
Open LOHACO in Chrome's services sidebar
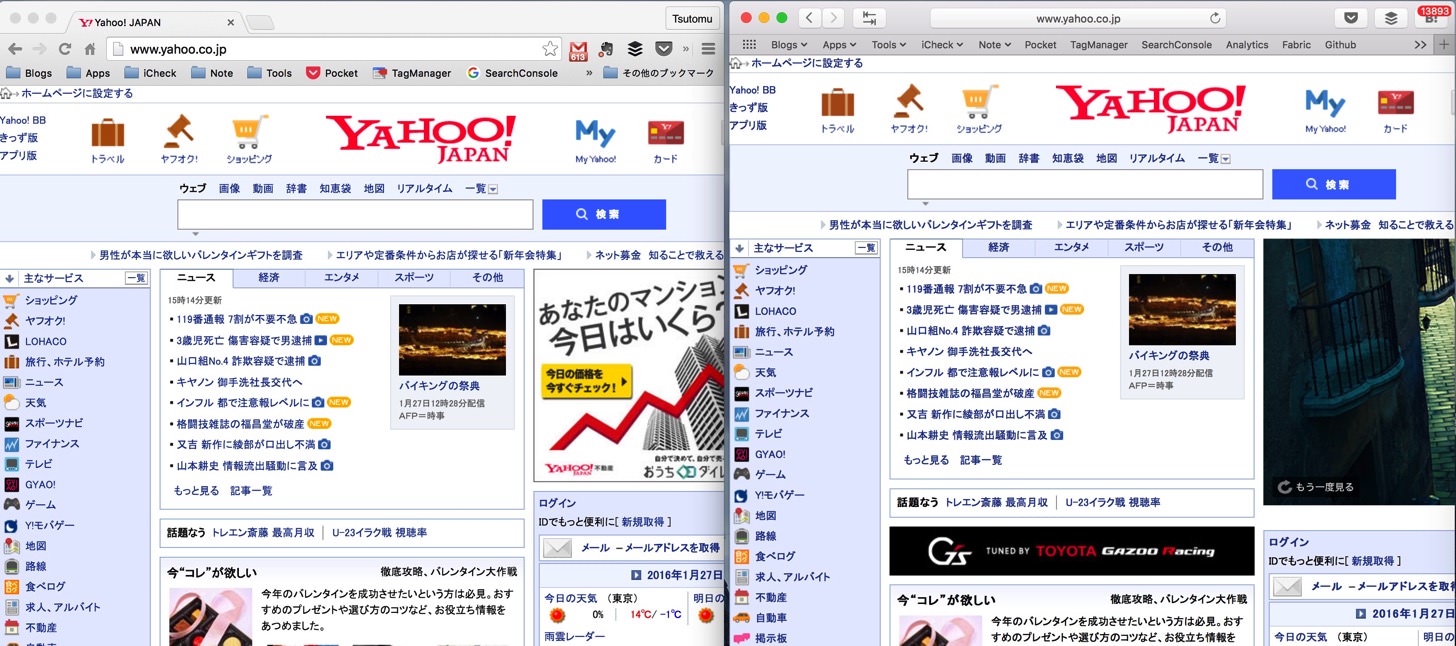click(x=45, y=341)
